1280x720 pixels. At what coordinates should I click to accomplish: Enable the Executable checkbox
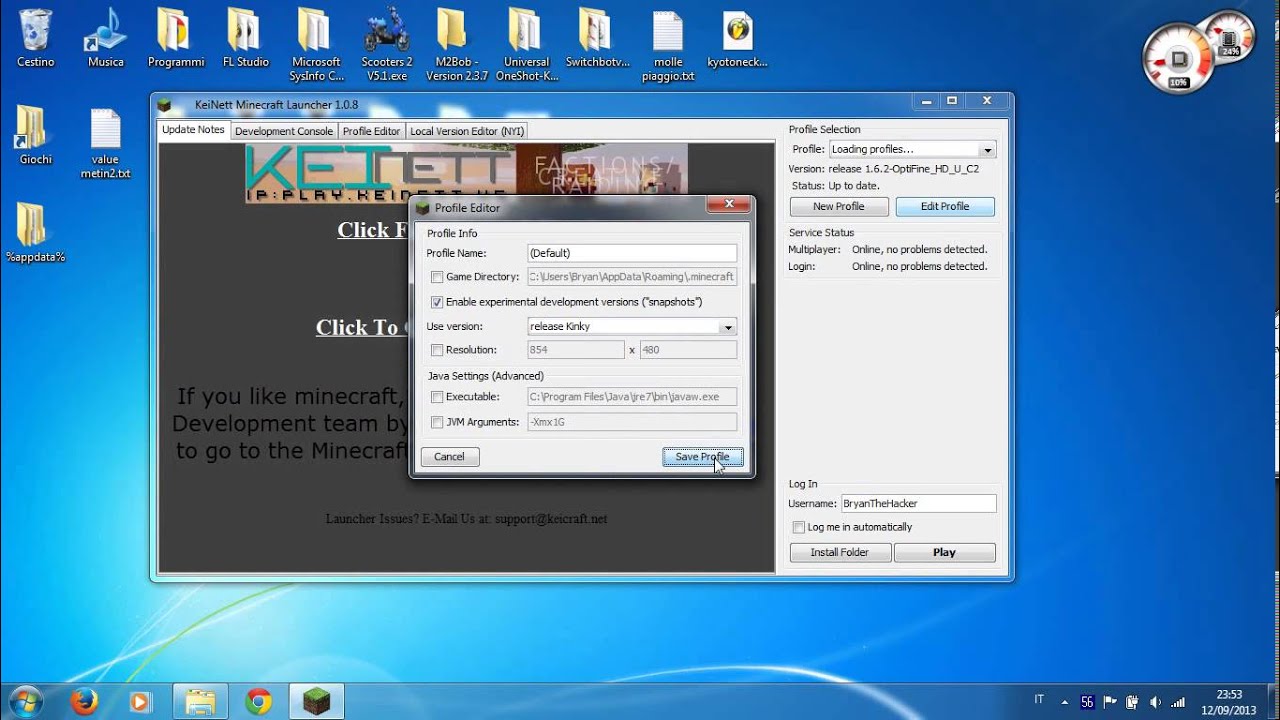(437, 397)
